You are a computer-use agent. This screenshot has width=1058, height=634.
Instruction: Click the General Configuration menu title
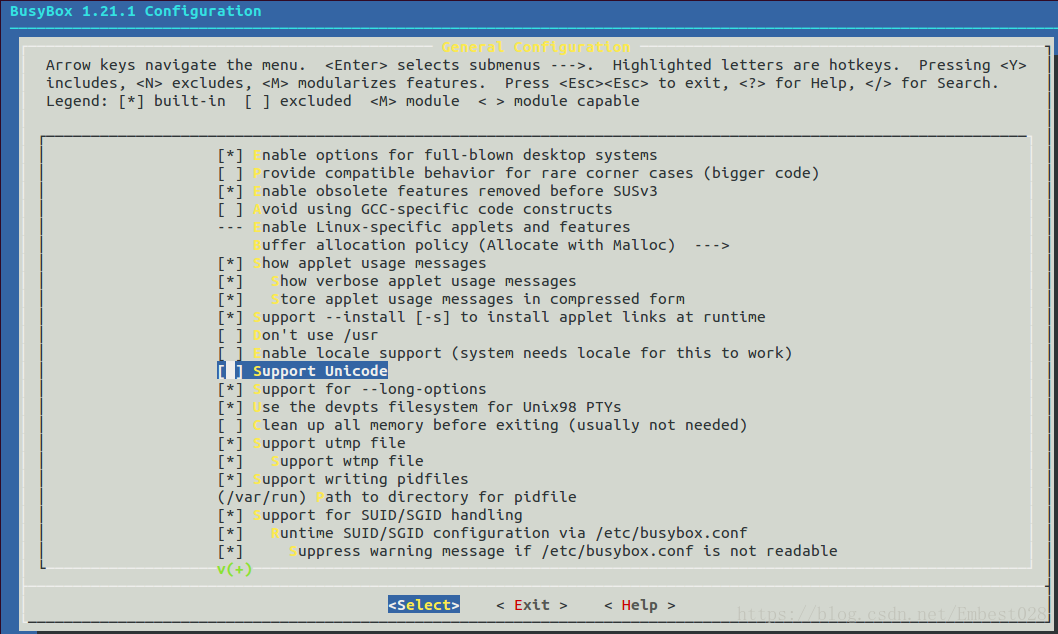point(536,47)
